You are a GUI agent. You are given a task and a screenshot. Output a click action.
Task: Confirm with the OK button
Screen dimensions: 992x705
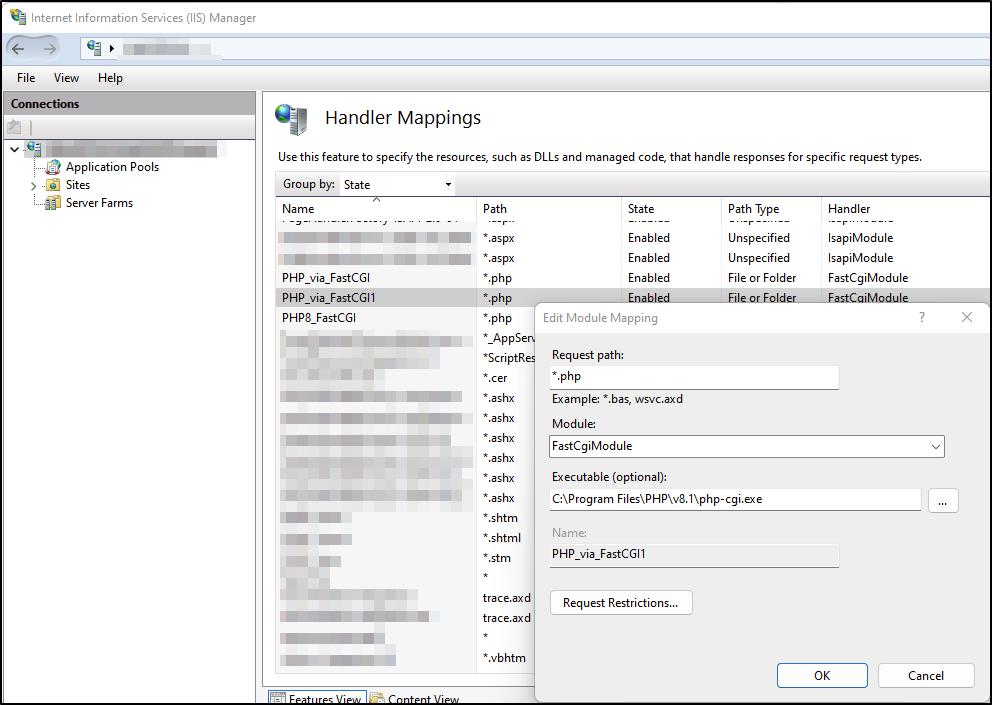coord(822,675)
